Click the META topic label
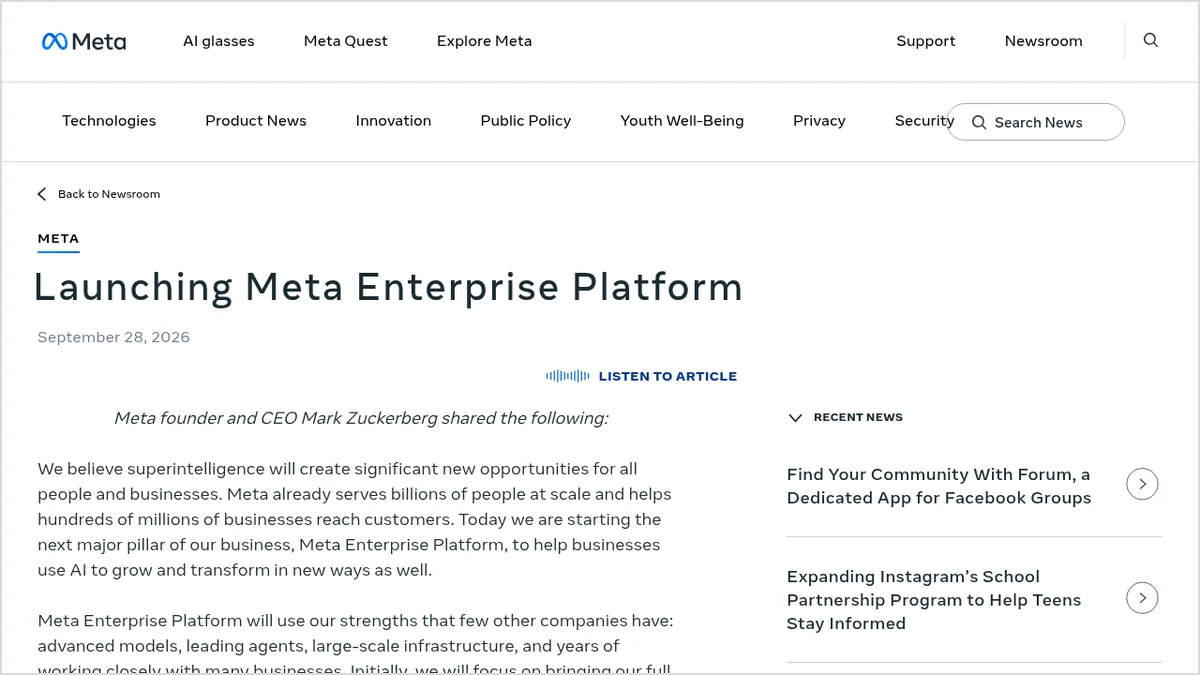The height and width of the screenshot is (675, 1200). point(58,239)
